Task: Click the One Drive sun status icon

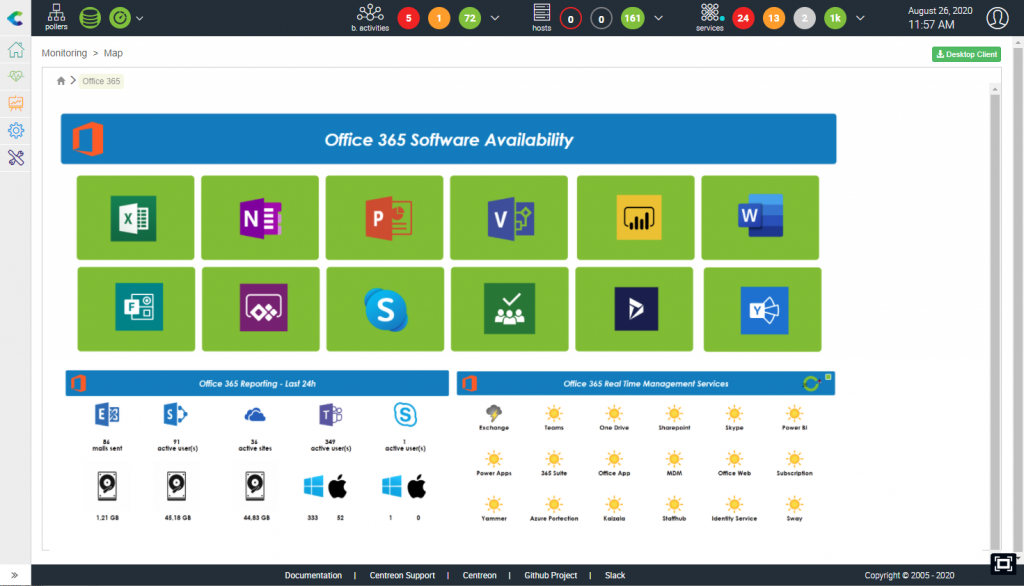Action: pyautogui.click(x=614, y=413)
